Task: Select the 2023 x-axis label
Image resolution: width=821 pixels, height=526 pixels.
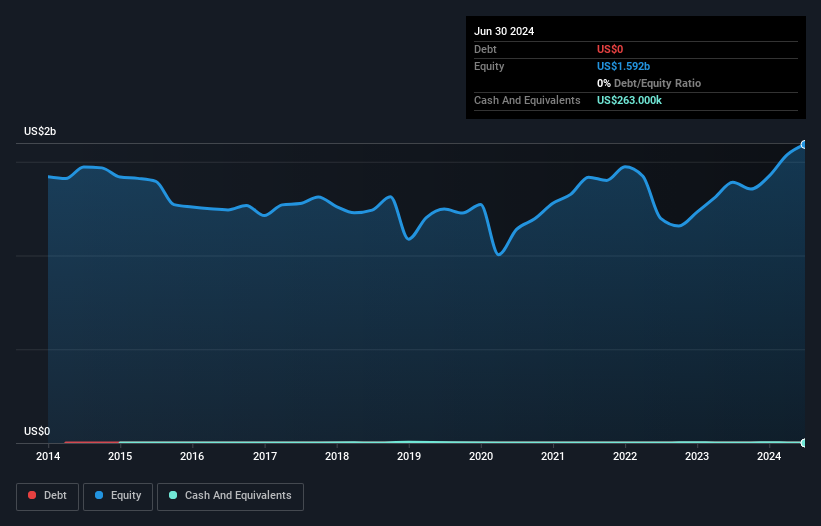Action: pos(697,456)
